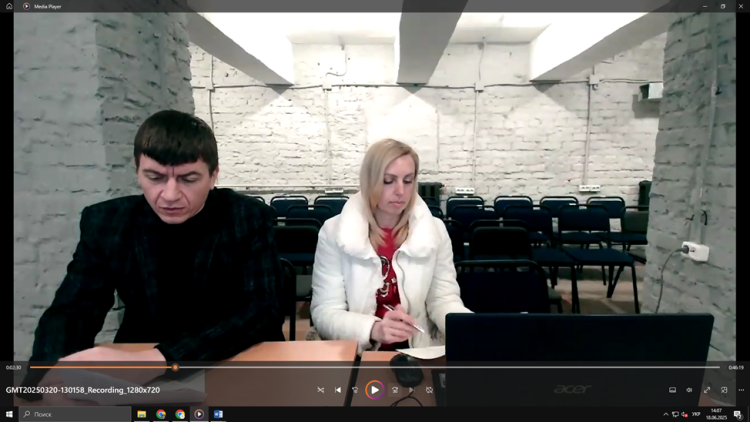The height and width of the screenshot is (422, 750).
Task: Open the Windows Start menu
Action: click(9, 414)
